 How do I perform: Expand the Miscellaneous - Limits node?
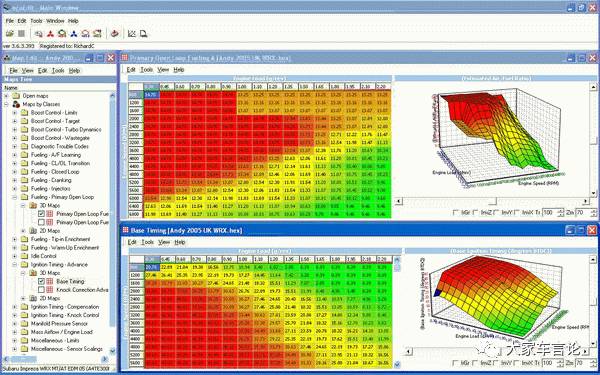pos(15,340)
